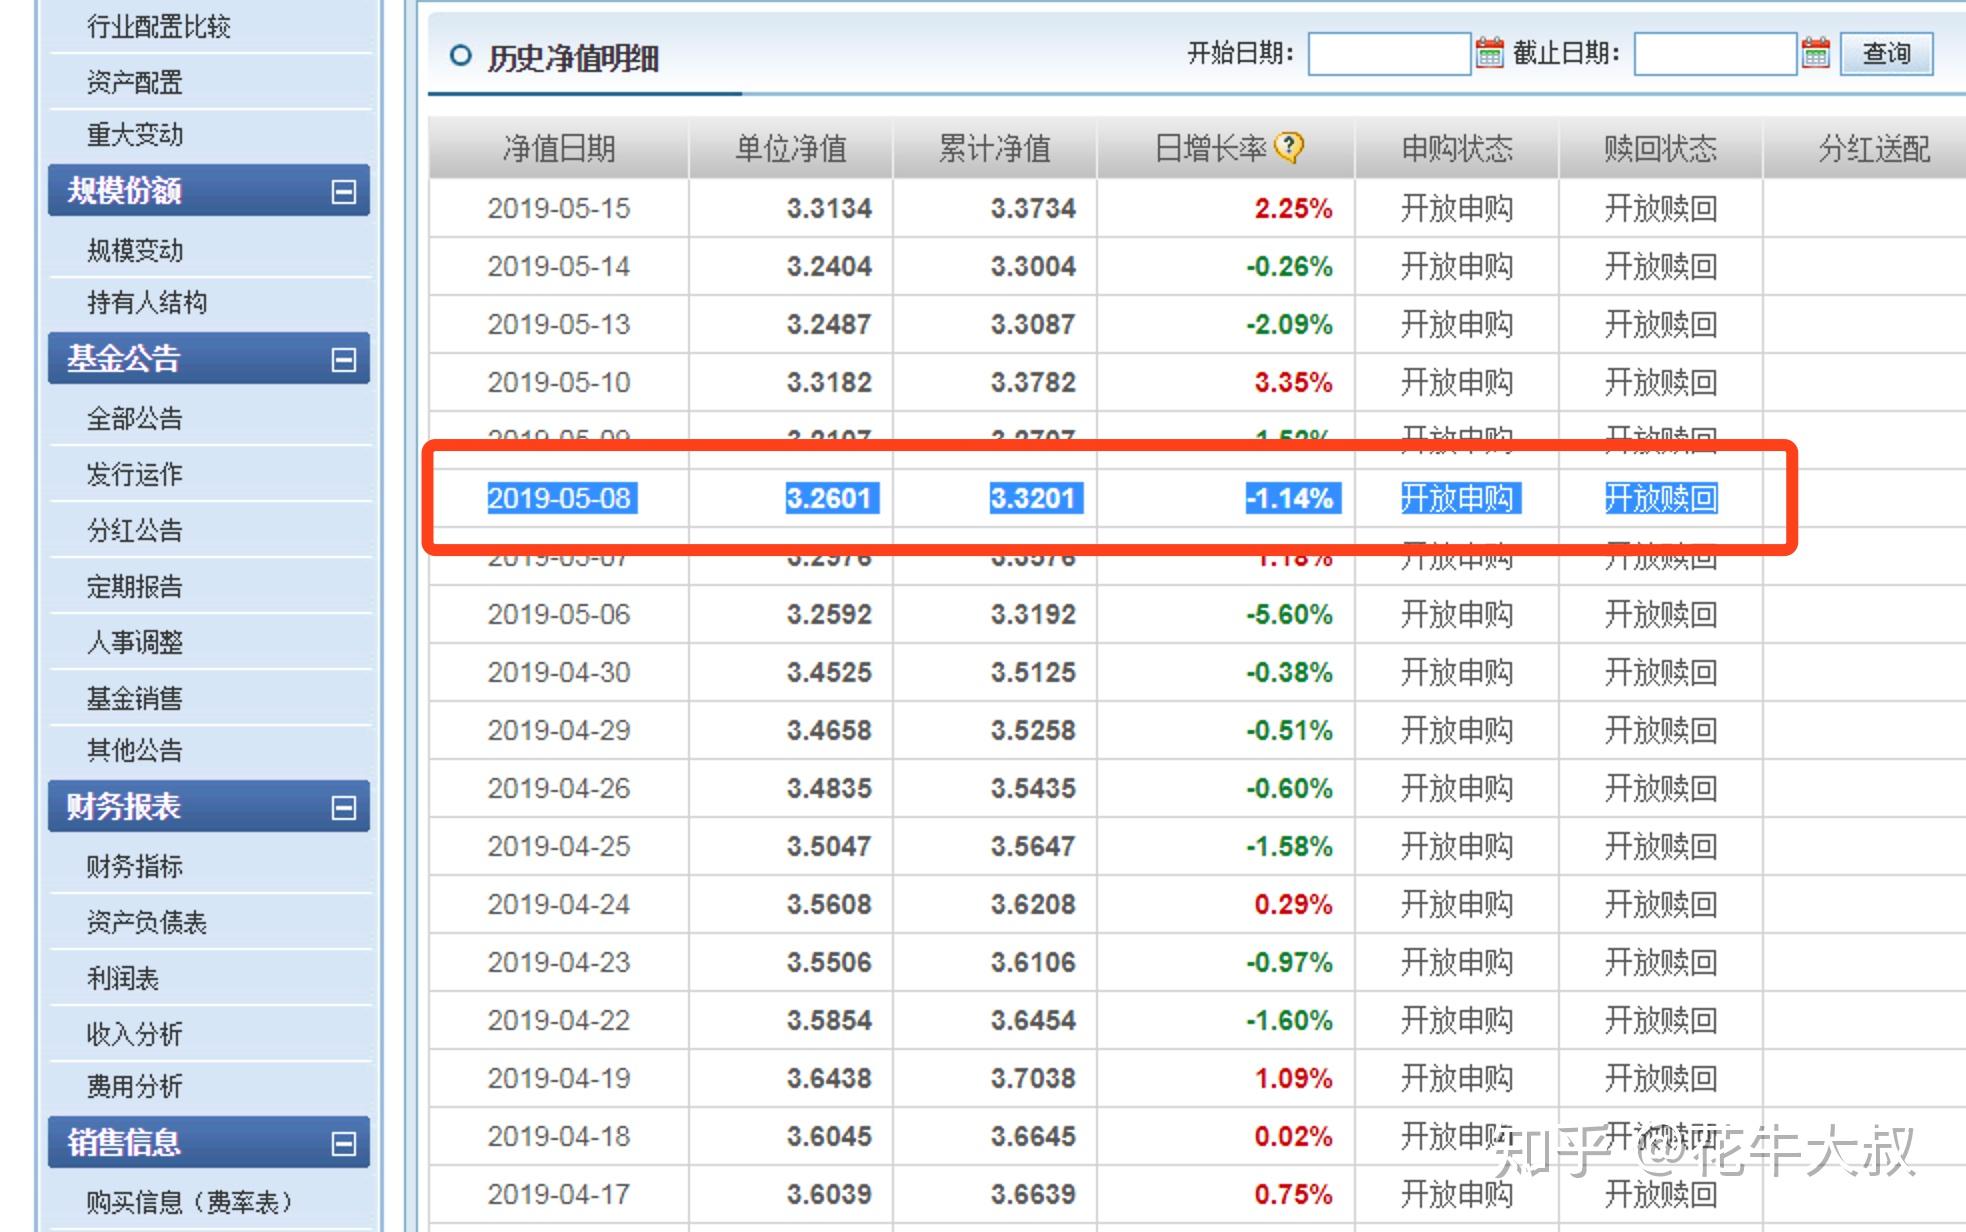Viewport: 1966px width, 1232px height.
Task: Select the date cell 2019-05-06
Action: [559, 614]
